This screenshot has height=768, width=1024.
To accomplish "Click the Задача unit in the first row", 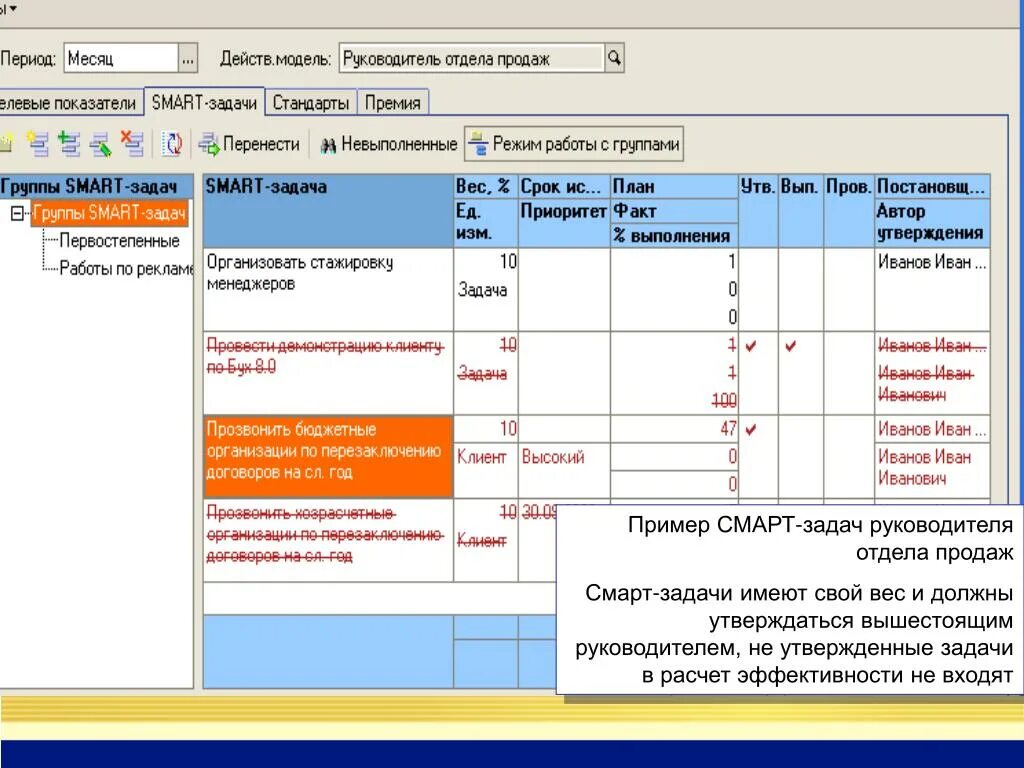I will pyautogui.click(x=483, y=289).
